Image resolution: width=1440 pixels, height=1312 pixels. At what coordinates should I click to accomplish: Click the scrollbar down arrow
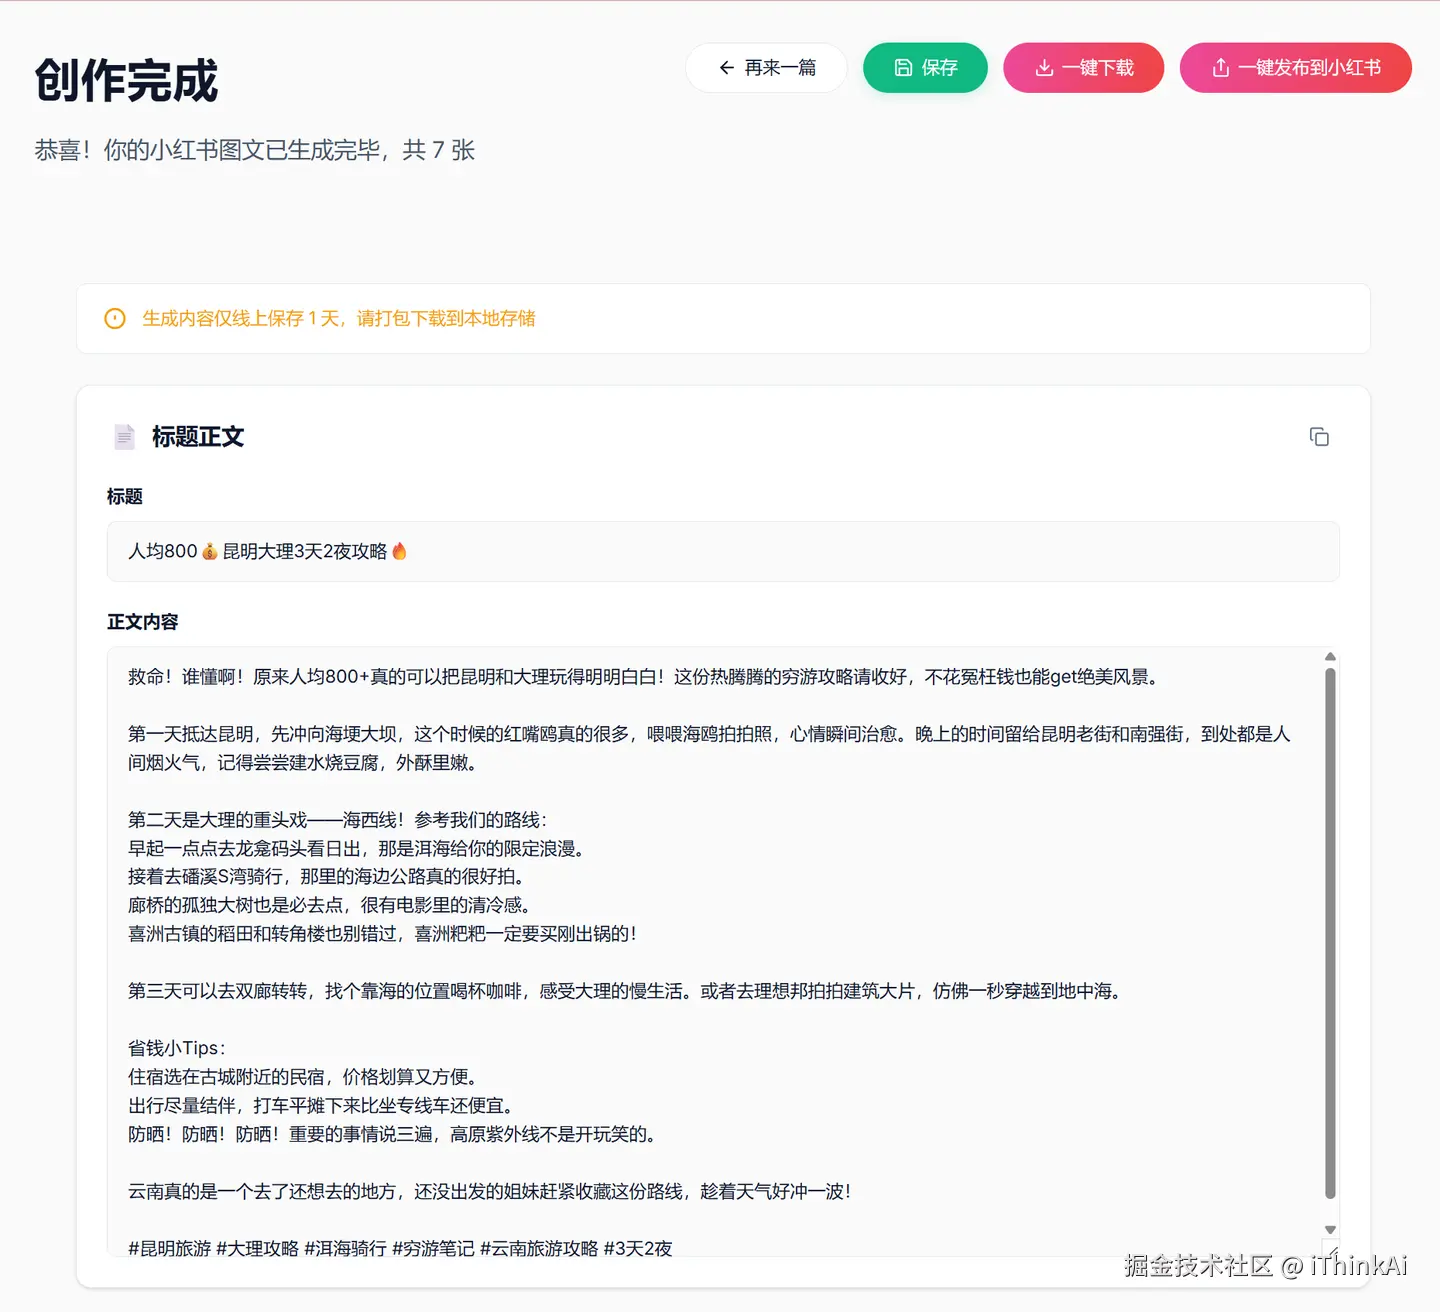(x=1330, y=1230)
